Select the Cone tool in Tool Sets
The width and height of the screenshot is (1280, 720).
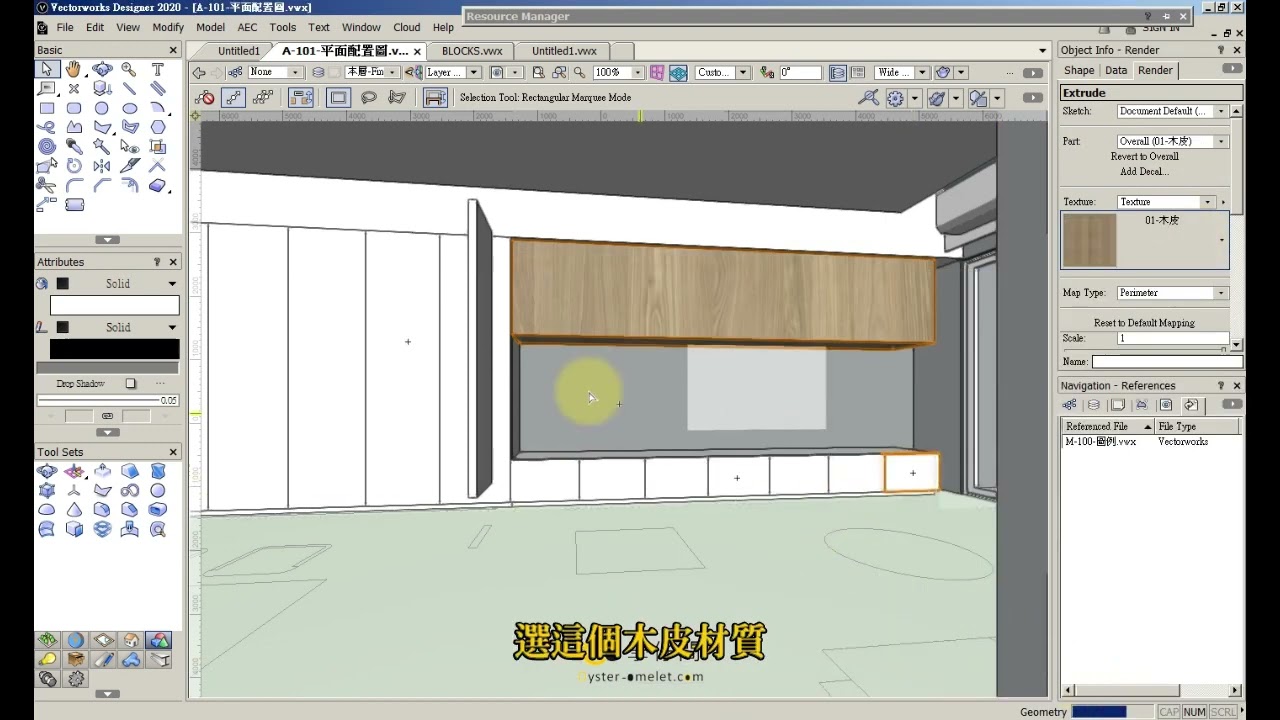tap(74, 510)
